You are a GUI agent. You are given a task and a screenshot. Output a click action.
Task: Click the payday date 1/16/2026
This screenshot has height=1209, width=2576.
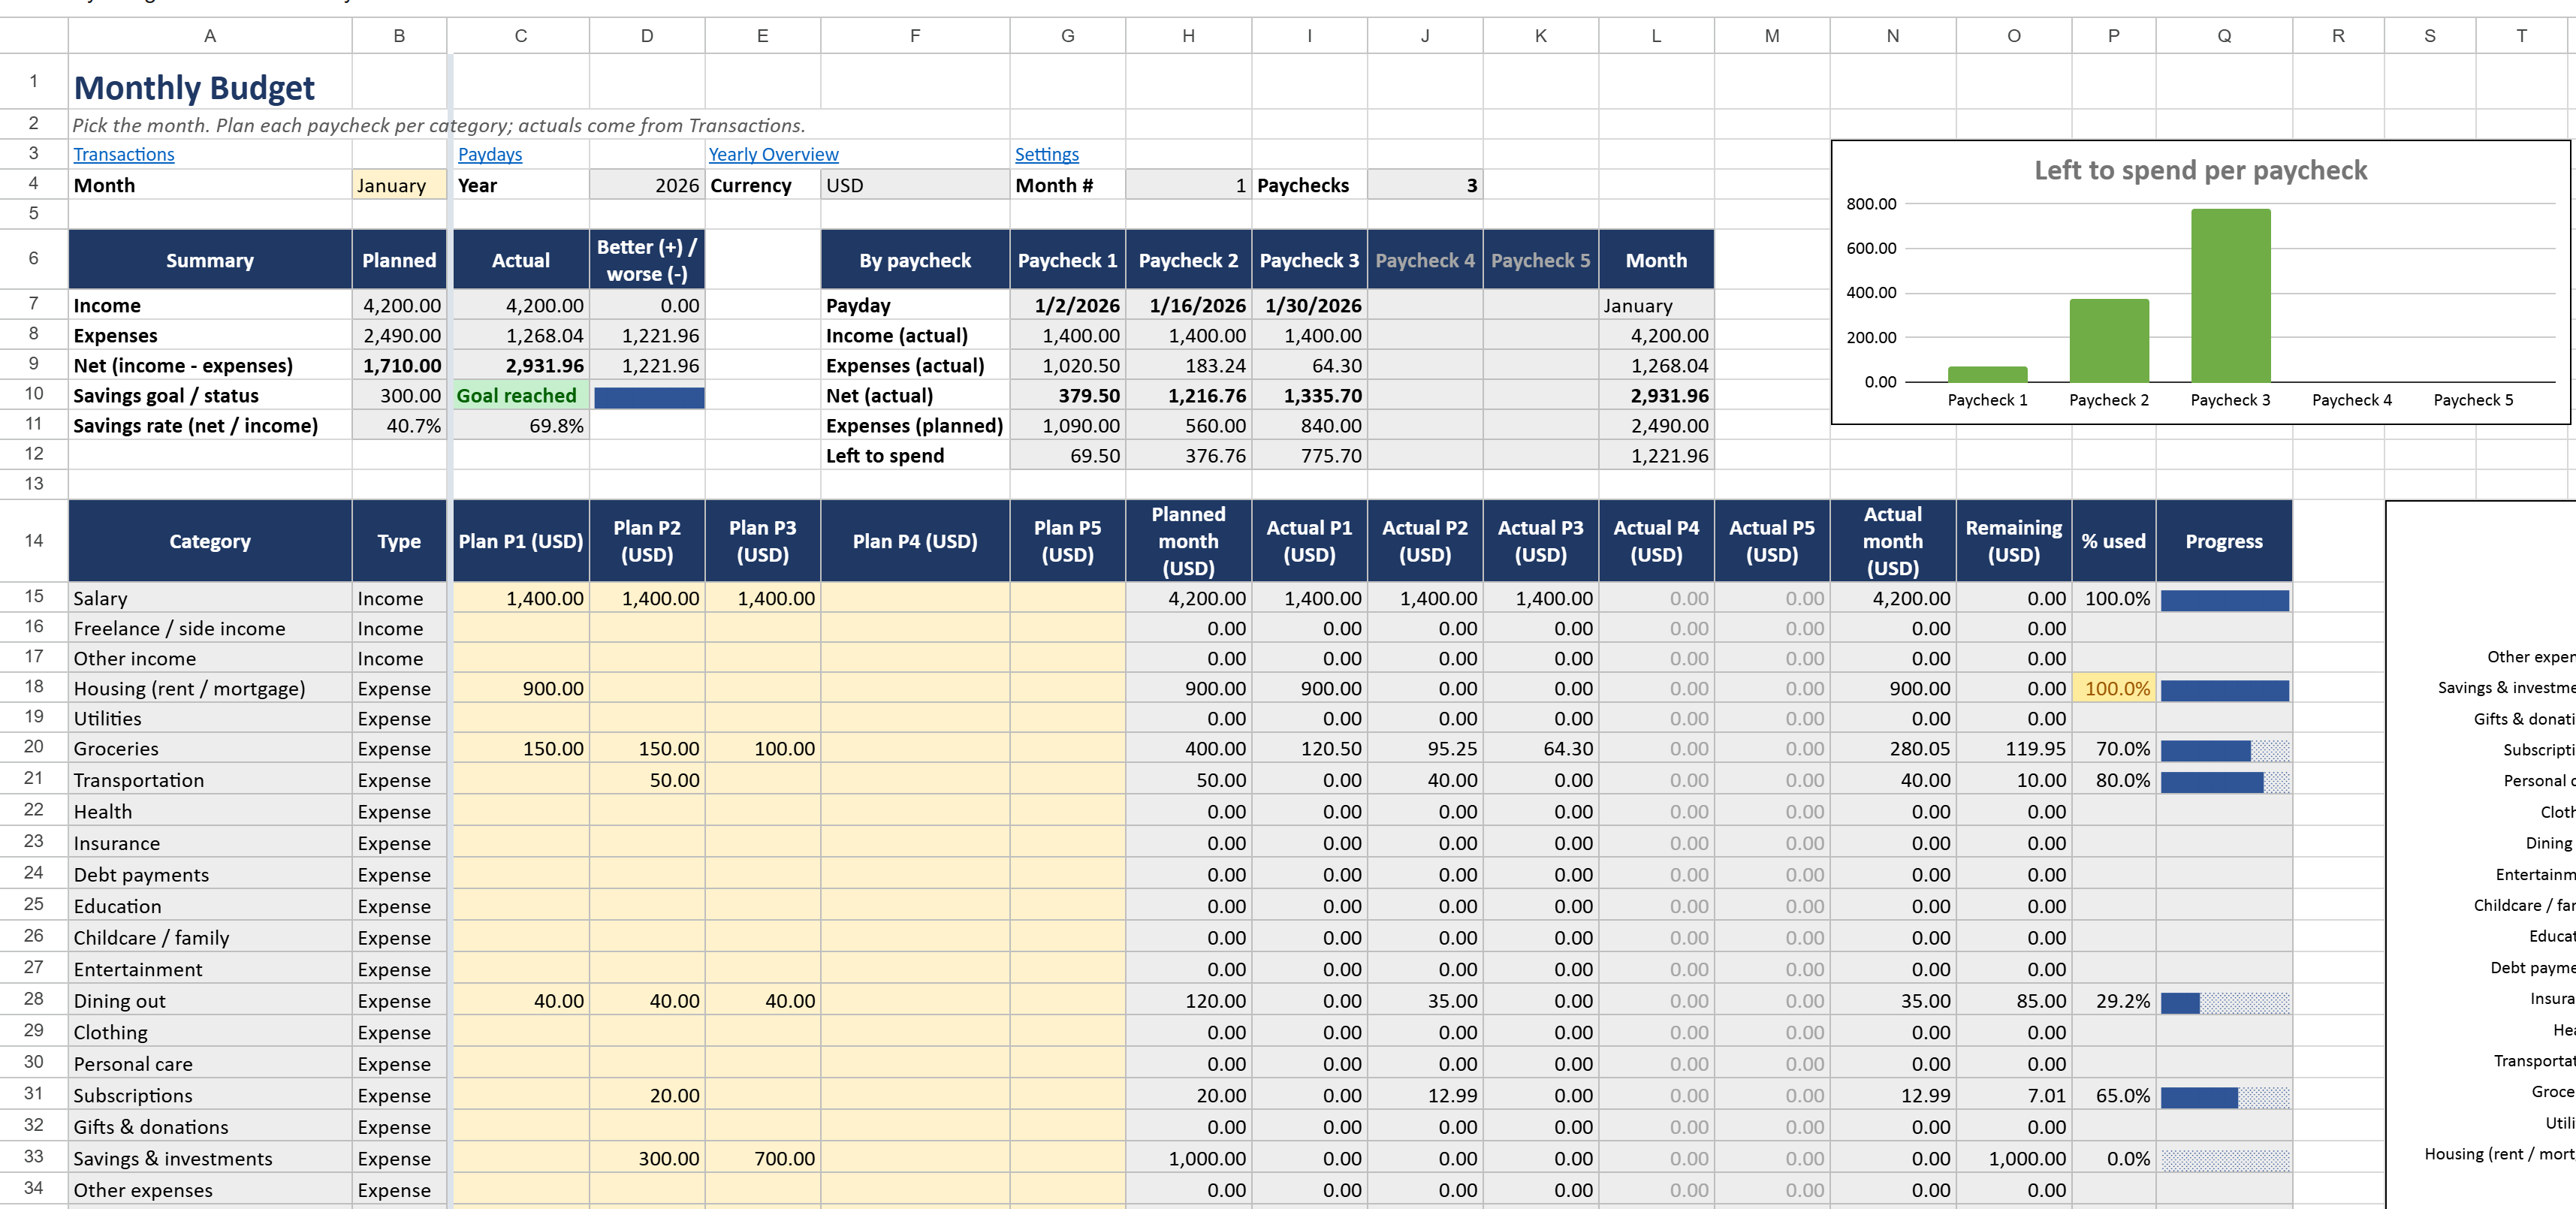coord(1189,306)
